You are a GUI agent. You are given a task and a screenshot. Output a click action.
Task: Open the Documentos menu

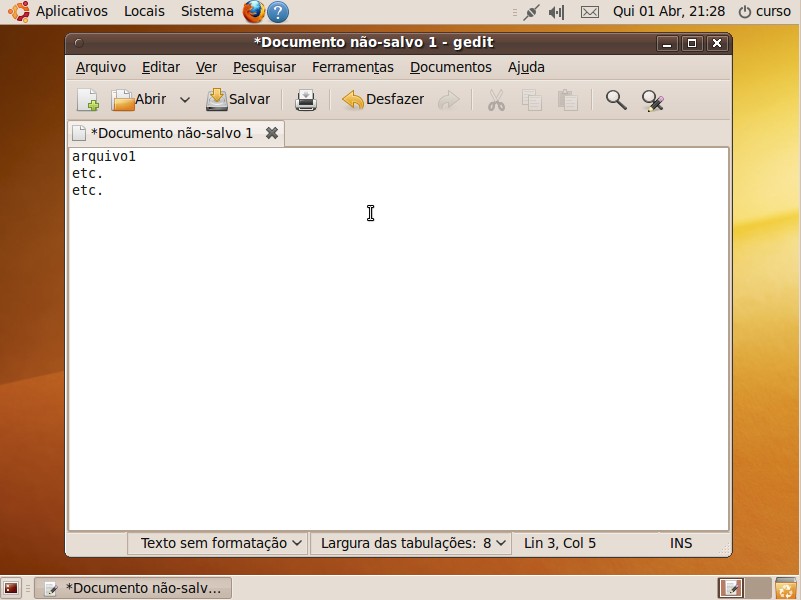[x=451, y=67]
